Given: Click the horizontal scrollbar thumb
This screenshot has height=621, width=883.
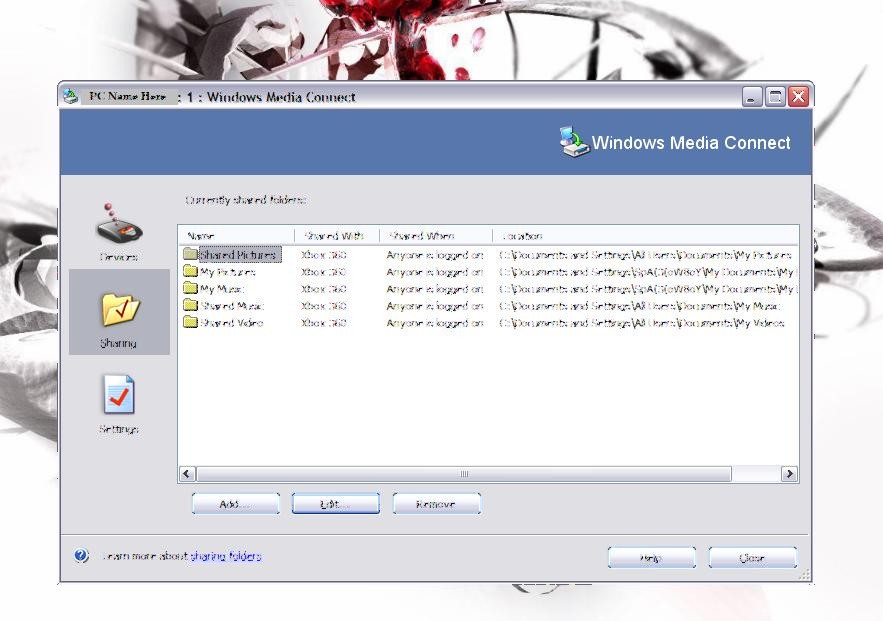Looking at the screenshot, I should pyautogui.click(x=464, y=474).
